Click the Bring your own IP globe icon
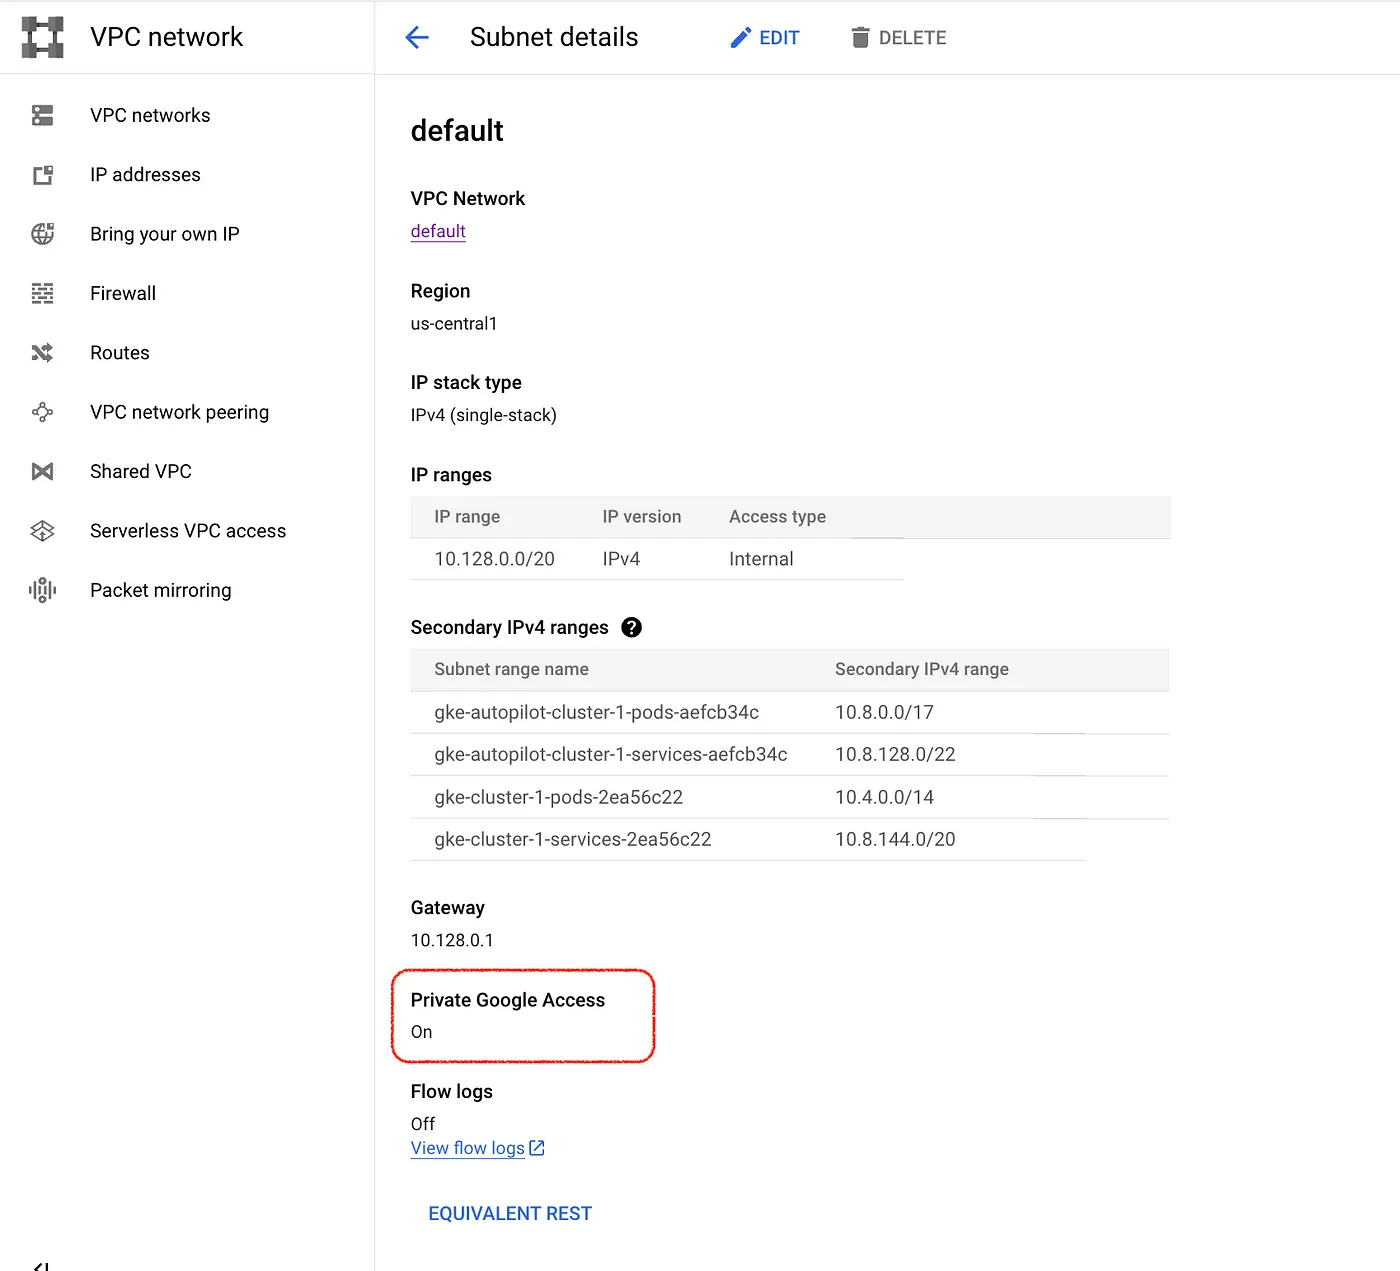The image size is (1400, 1271). pos(42,234)
